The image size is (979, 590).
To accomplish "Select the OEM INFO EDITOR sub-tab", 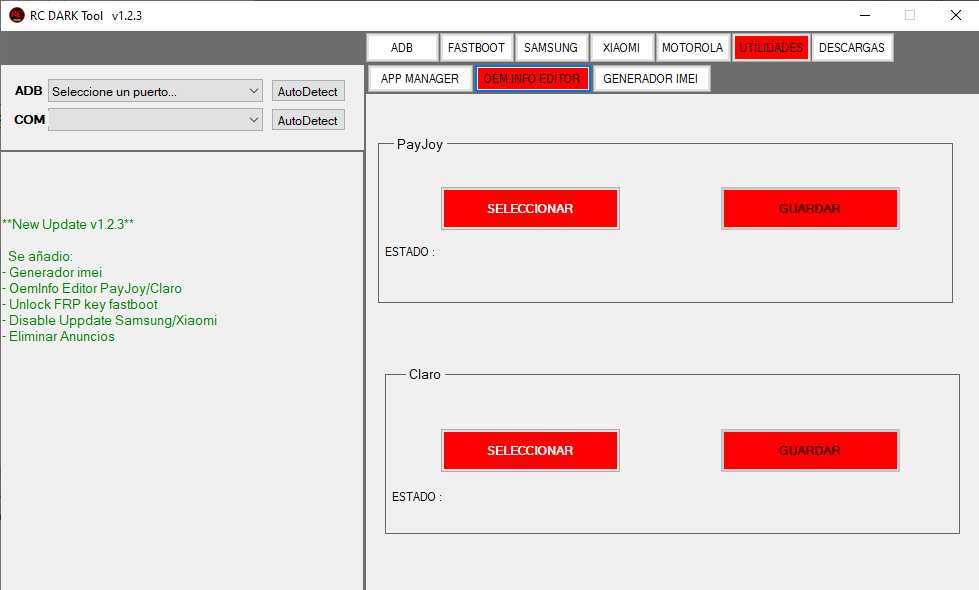I will 532,79.
